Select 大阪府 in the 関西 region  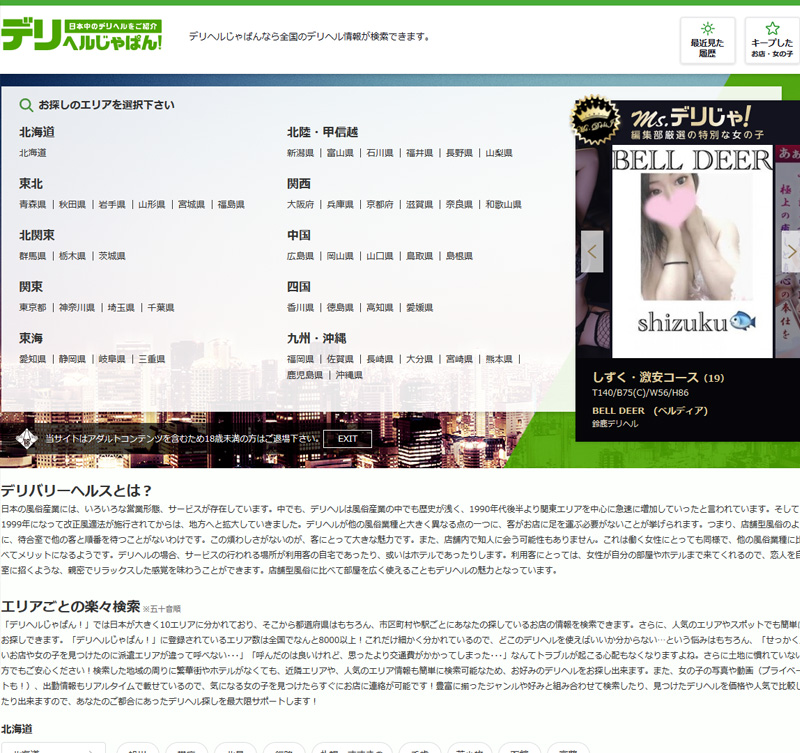point(301,205)
